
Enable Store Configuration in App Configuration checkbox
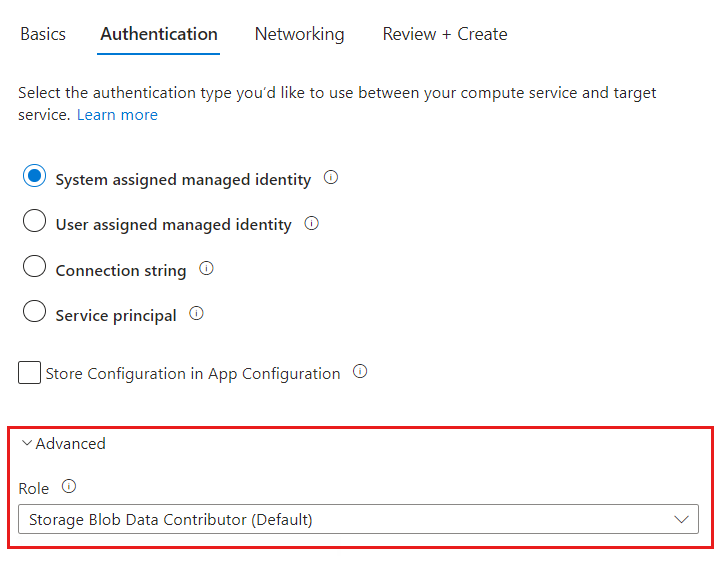29,373
